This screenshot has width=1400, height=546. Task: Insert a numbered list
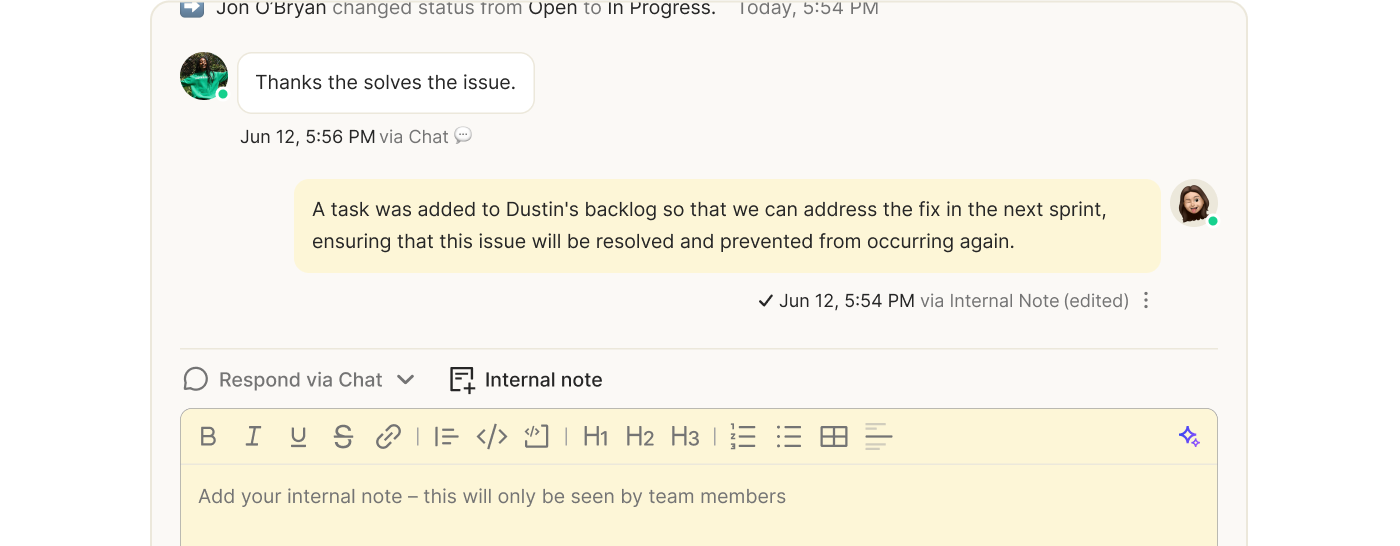[743, 436]
